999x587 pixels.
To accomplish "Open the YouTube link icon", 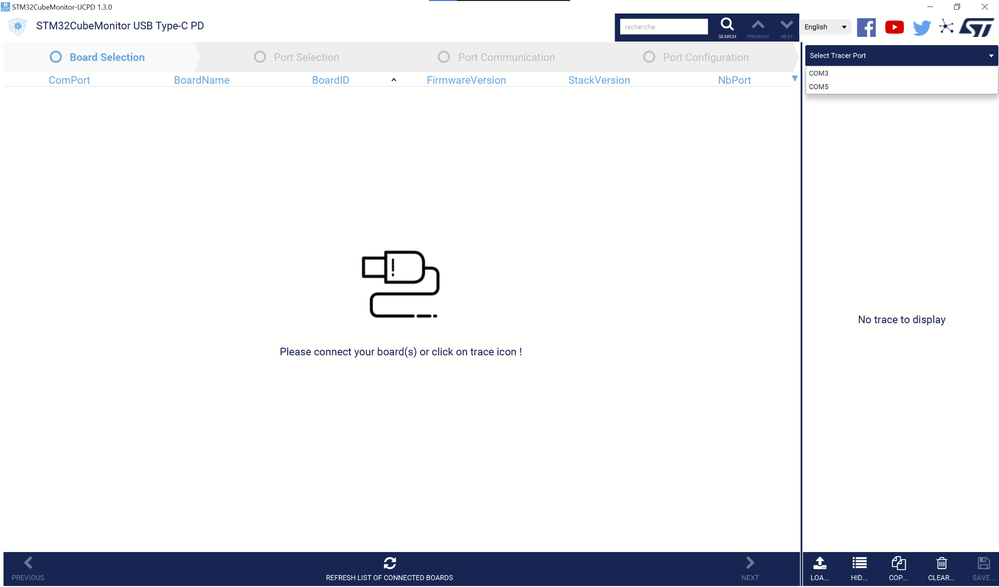I will point(894,27).
